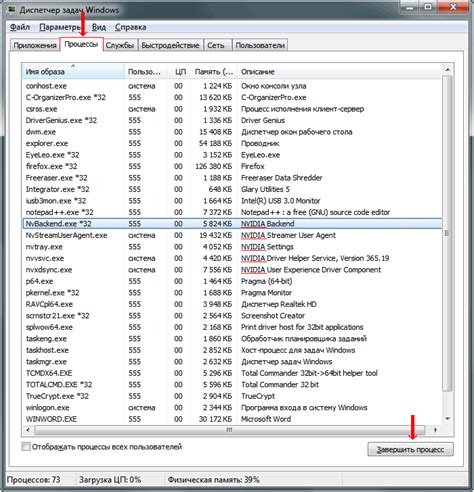
Task: Sort by 'Память' column header
Action: 213,71
